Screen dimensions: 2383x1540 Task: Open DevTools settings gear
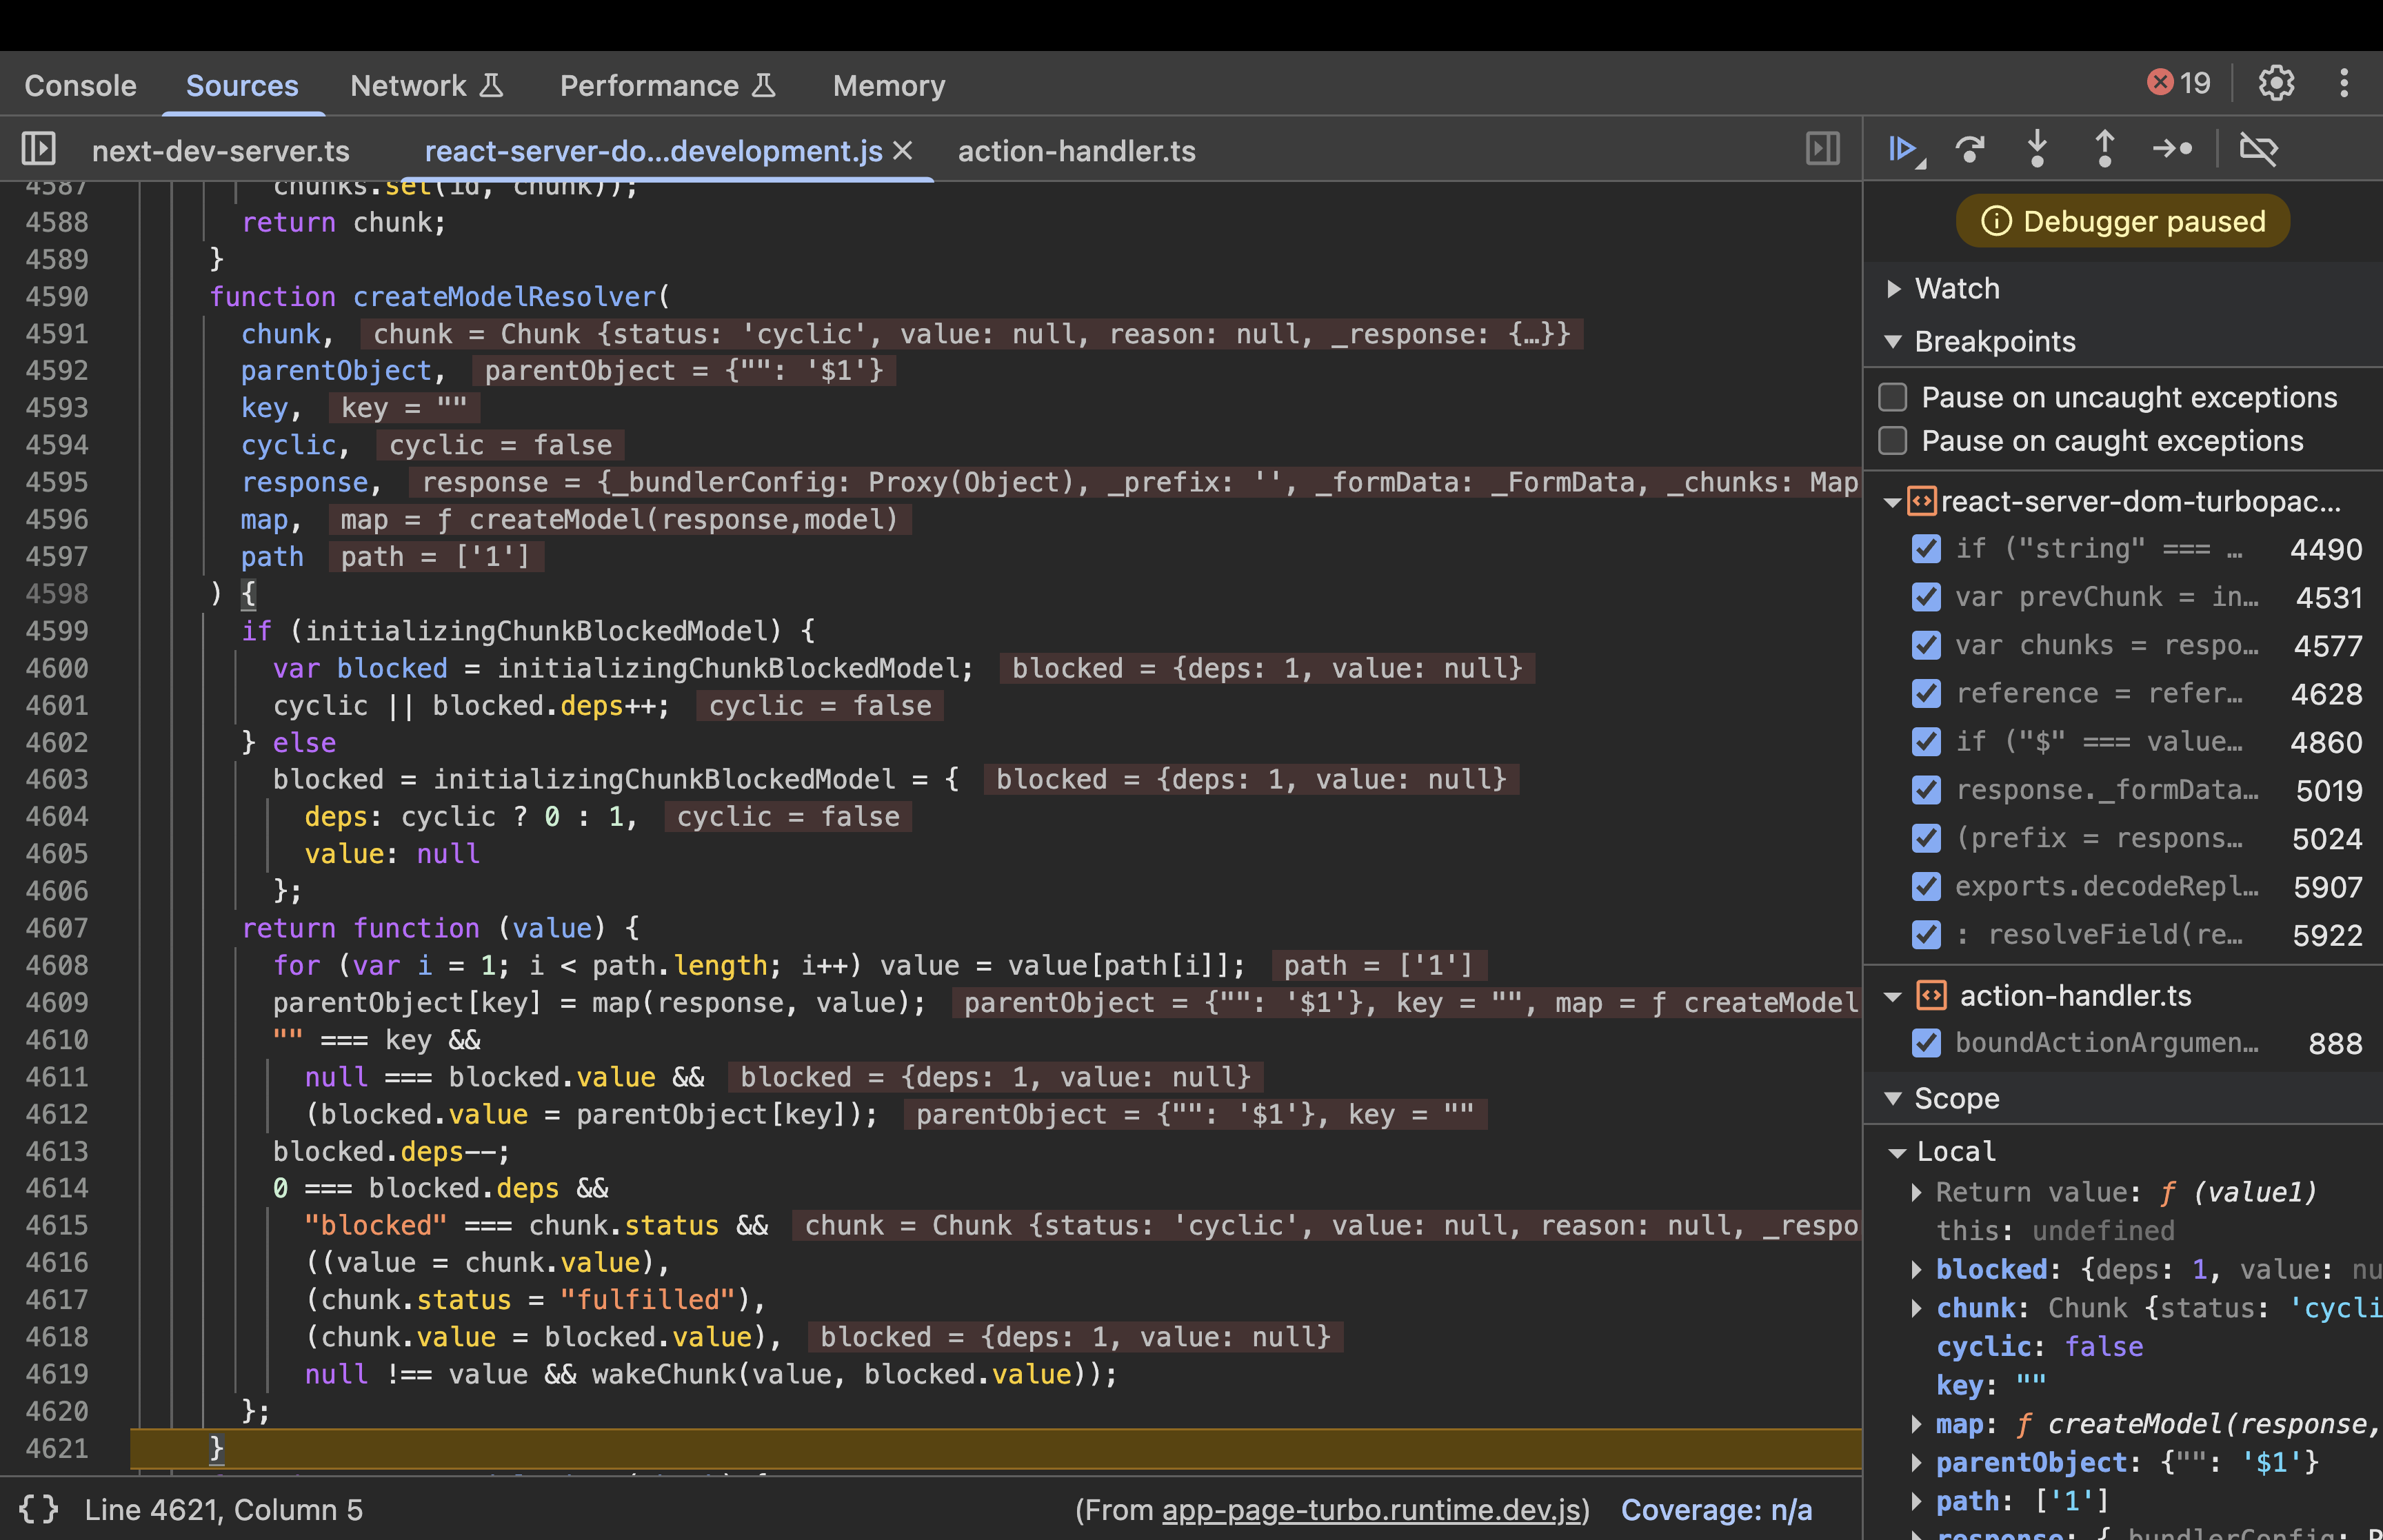pos(2276,83)
